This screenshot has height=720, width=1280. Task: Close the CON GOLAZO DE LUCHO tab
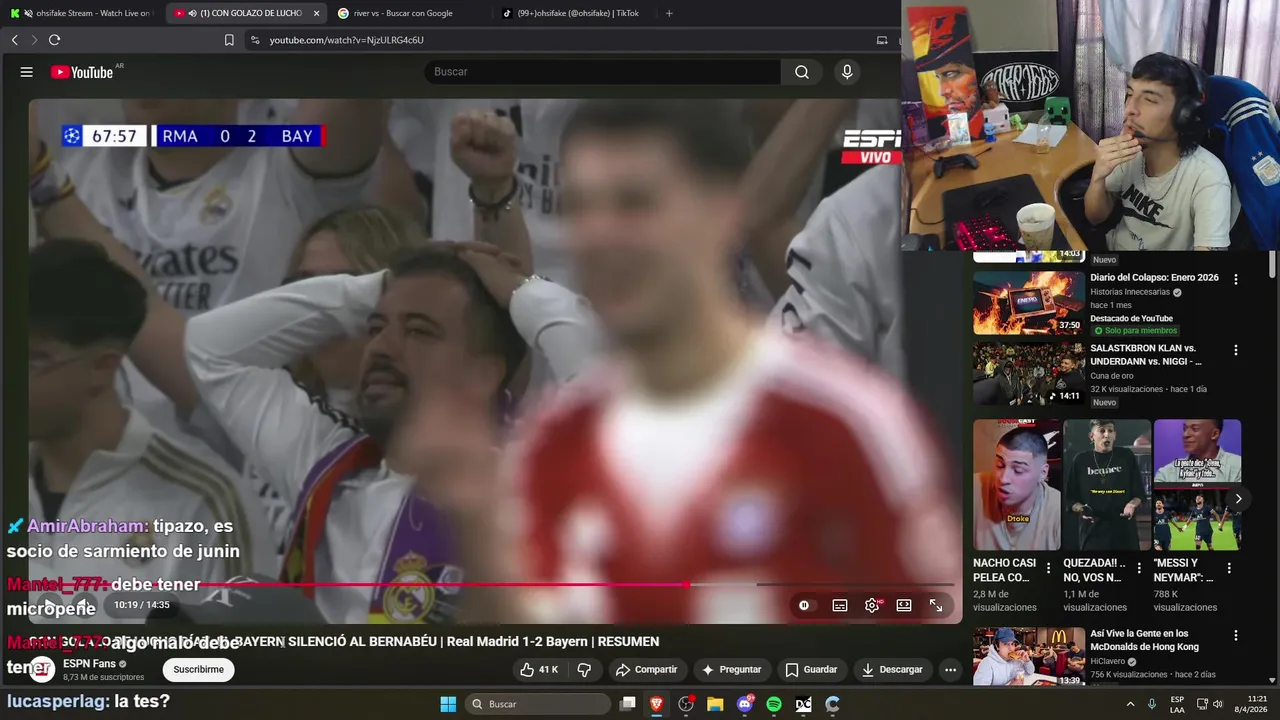(x=316, y=13)
